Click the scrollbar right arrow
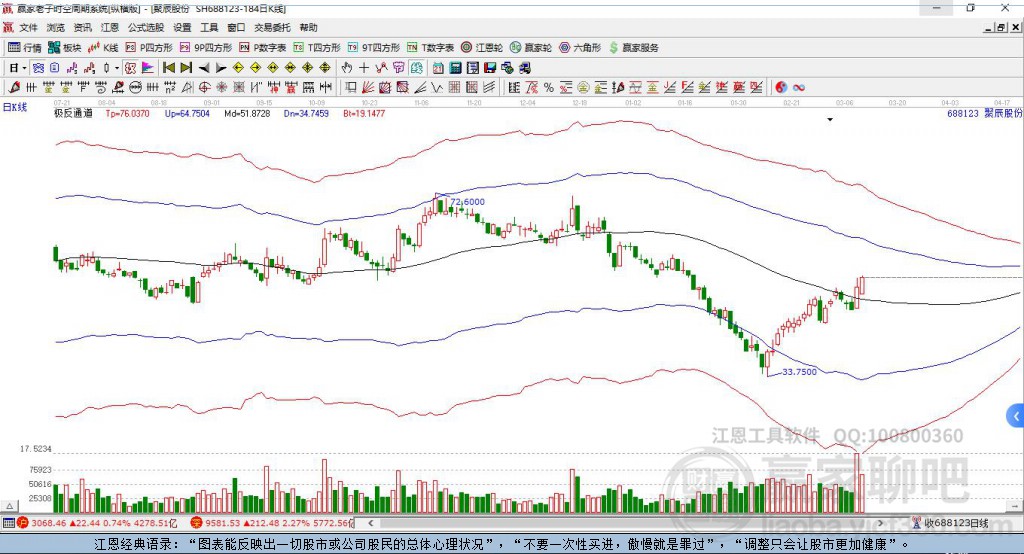This screenshot has height=554, width=1024. (880, 523)
